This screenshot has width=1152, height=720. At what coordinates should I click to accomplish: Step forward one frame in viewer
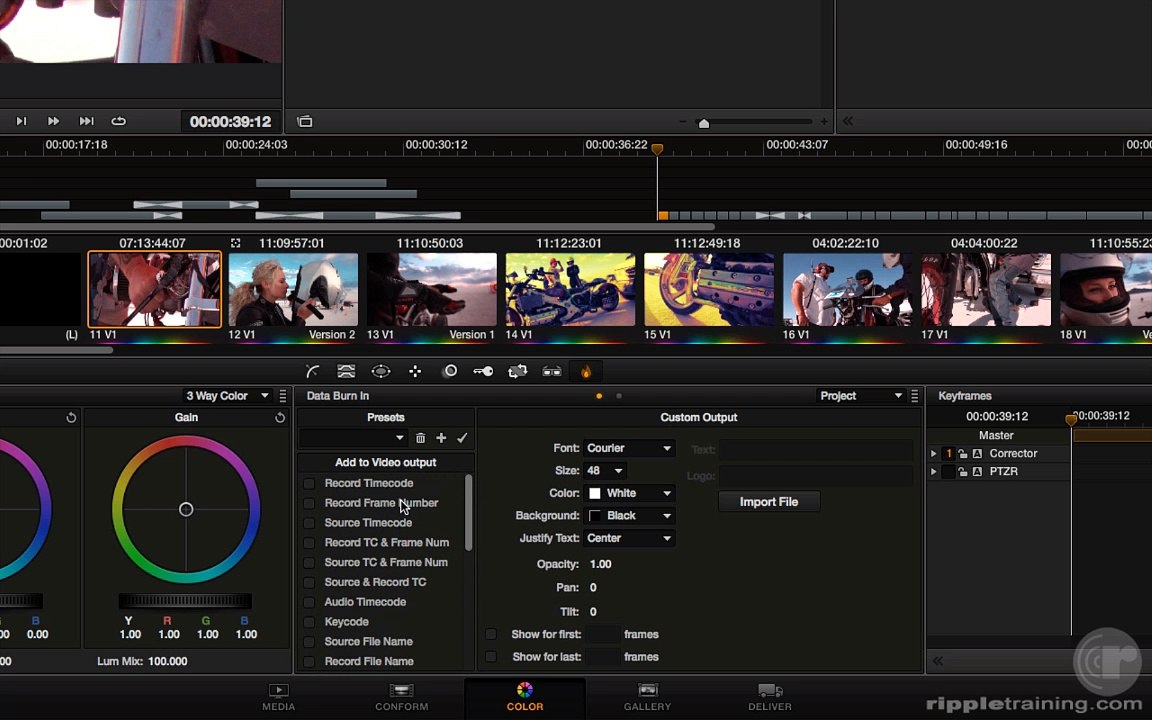(21, 121)
